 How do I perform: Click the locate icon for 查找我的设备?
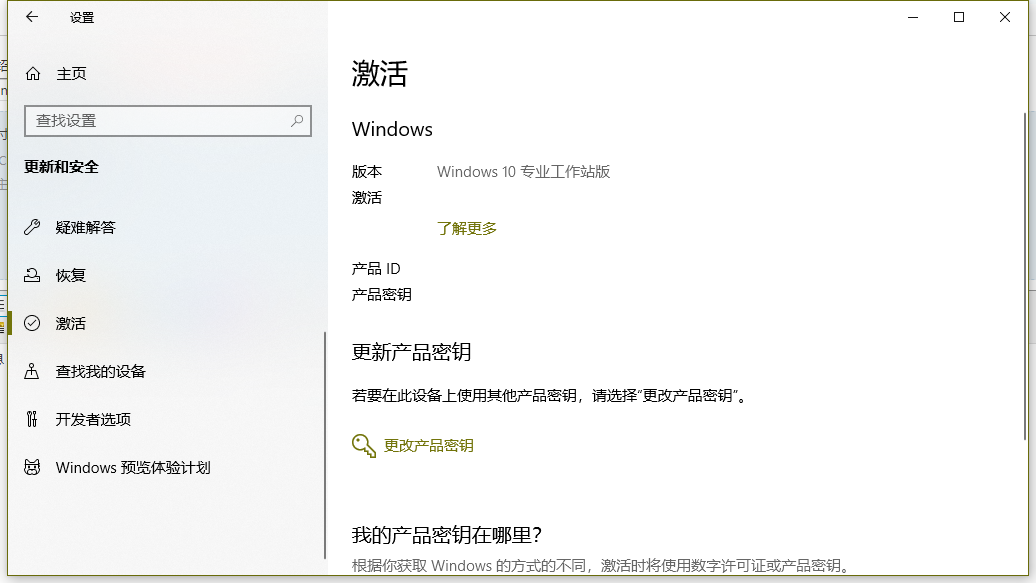[32, 371]
